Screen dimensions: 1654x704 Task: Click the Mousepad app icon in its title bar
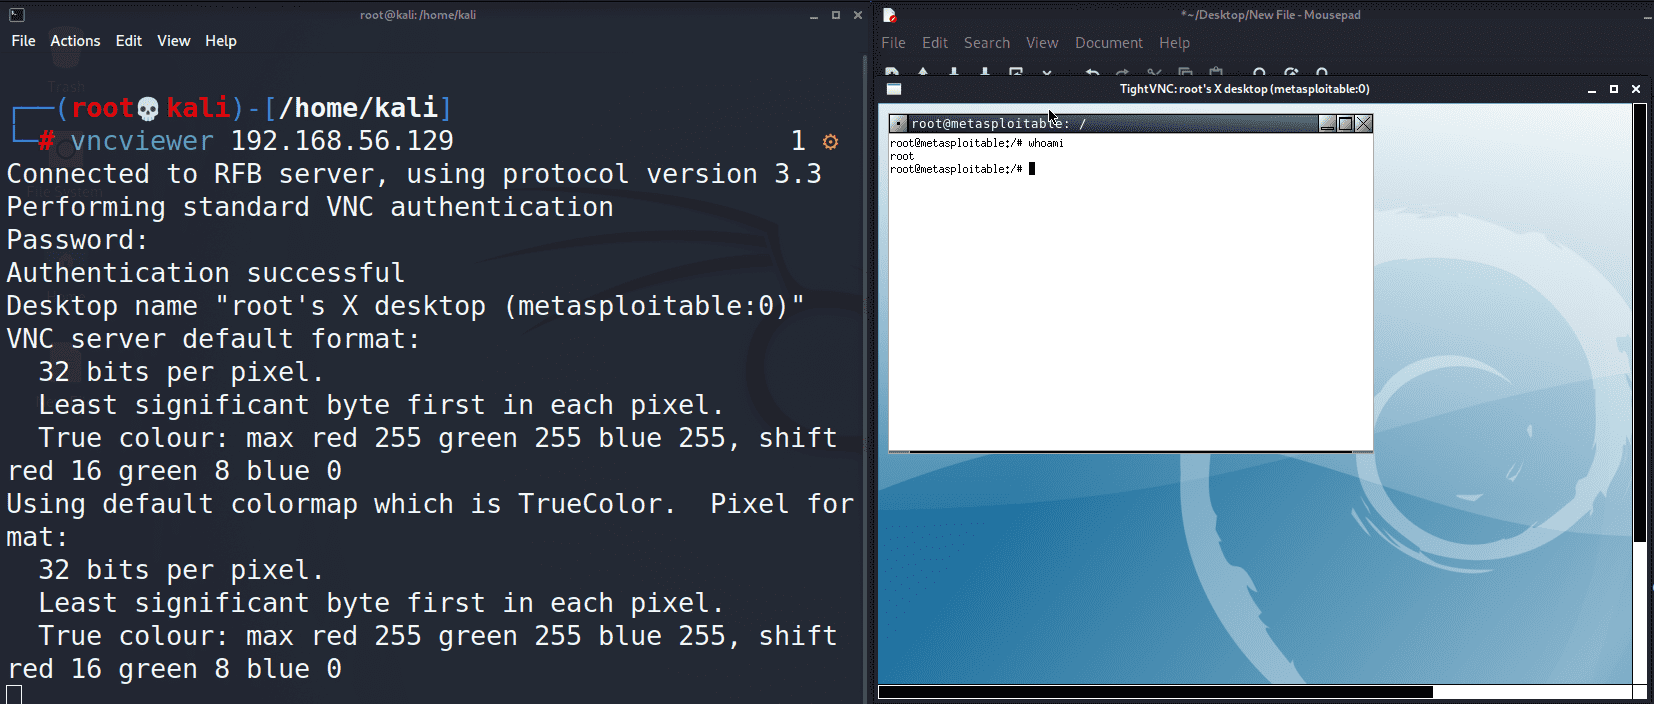(889, 15)
